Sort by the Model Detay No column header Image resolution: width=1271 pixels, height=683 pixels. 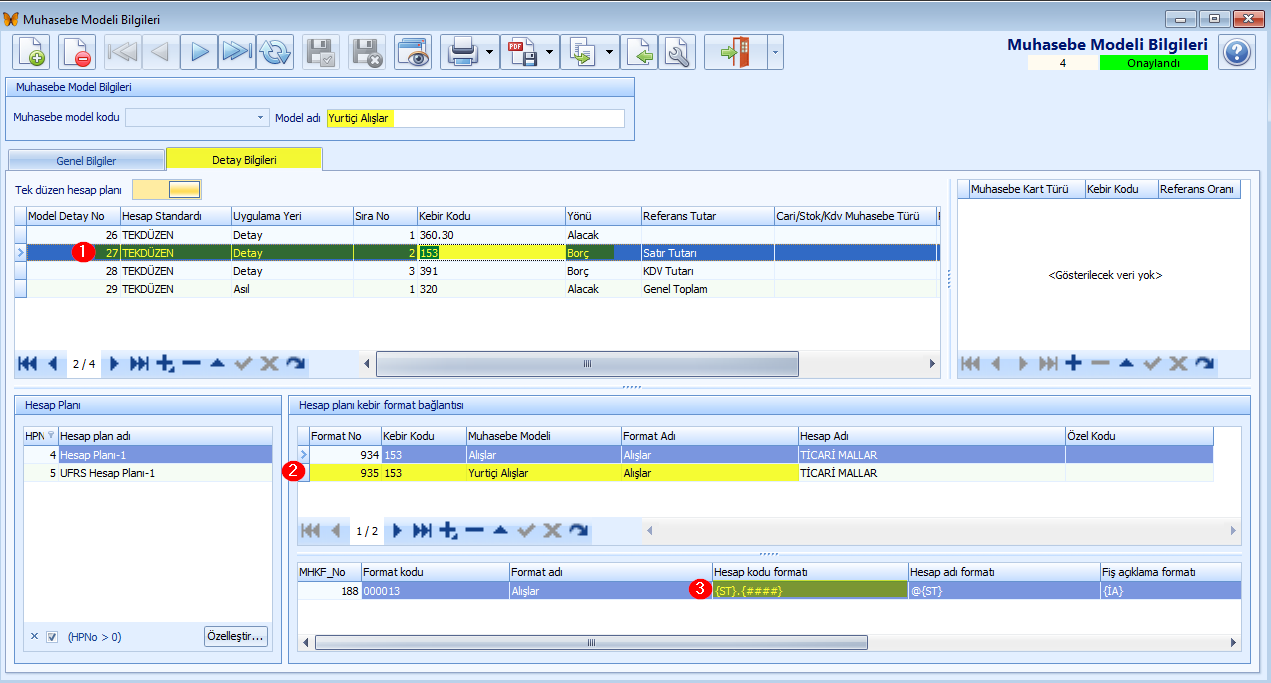(x=72, y=215)
